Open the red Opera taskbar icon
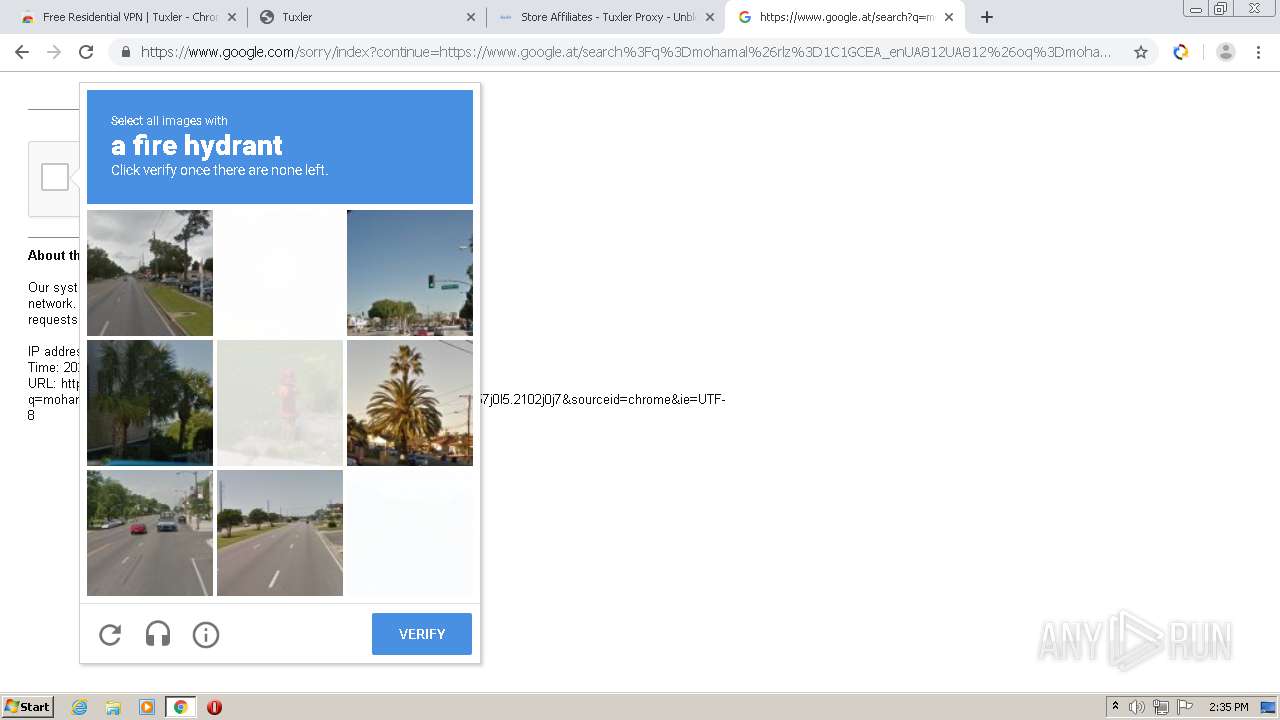The height and width of the screenshot is (720, 1280). tap(214, 707)
